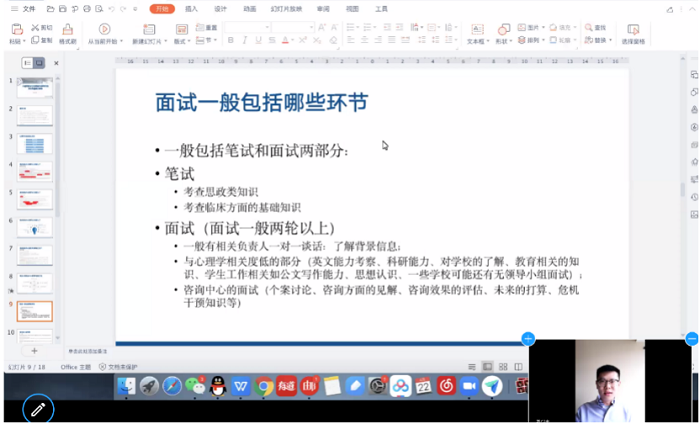Viewport: 700px width, 424px height.
Task: Open the Shapes (形状) tool
Action: (502, 30)
